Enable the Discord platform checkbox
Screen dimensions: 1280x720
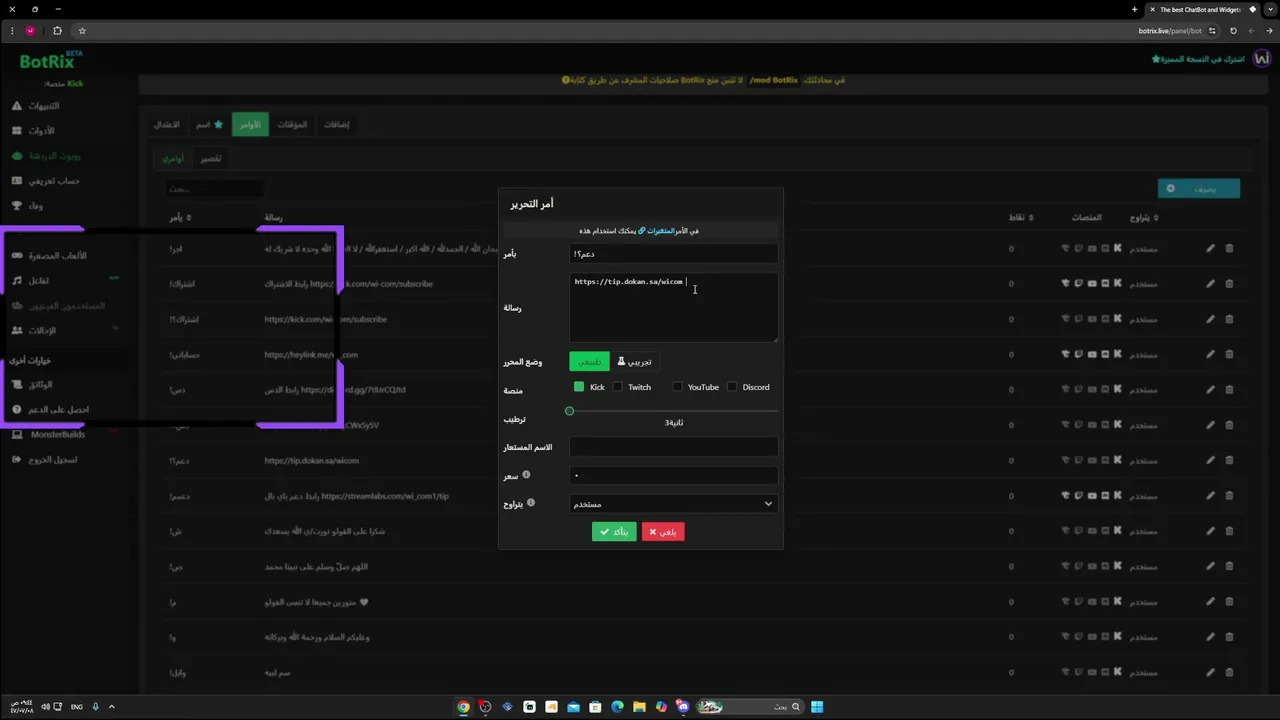point(732,387)
